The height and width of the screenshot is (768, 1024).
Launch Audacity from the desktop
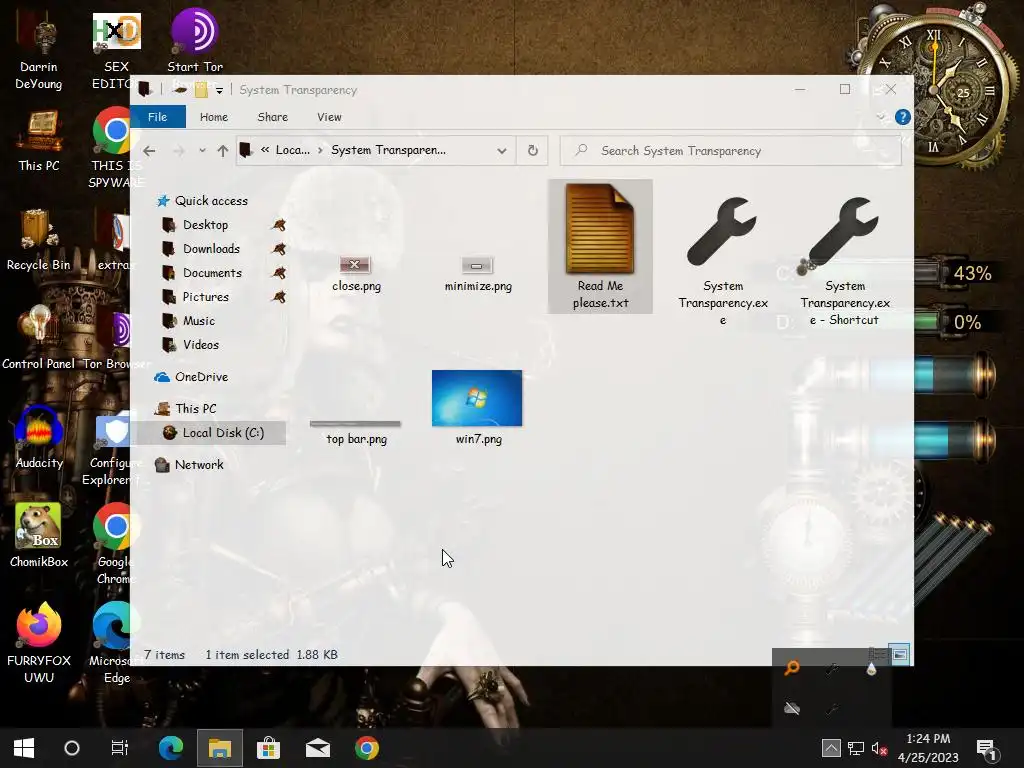pyautogui.click(x=39, y=438)
